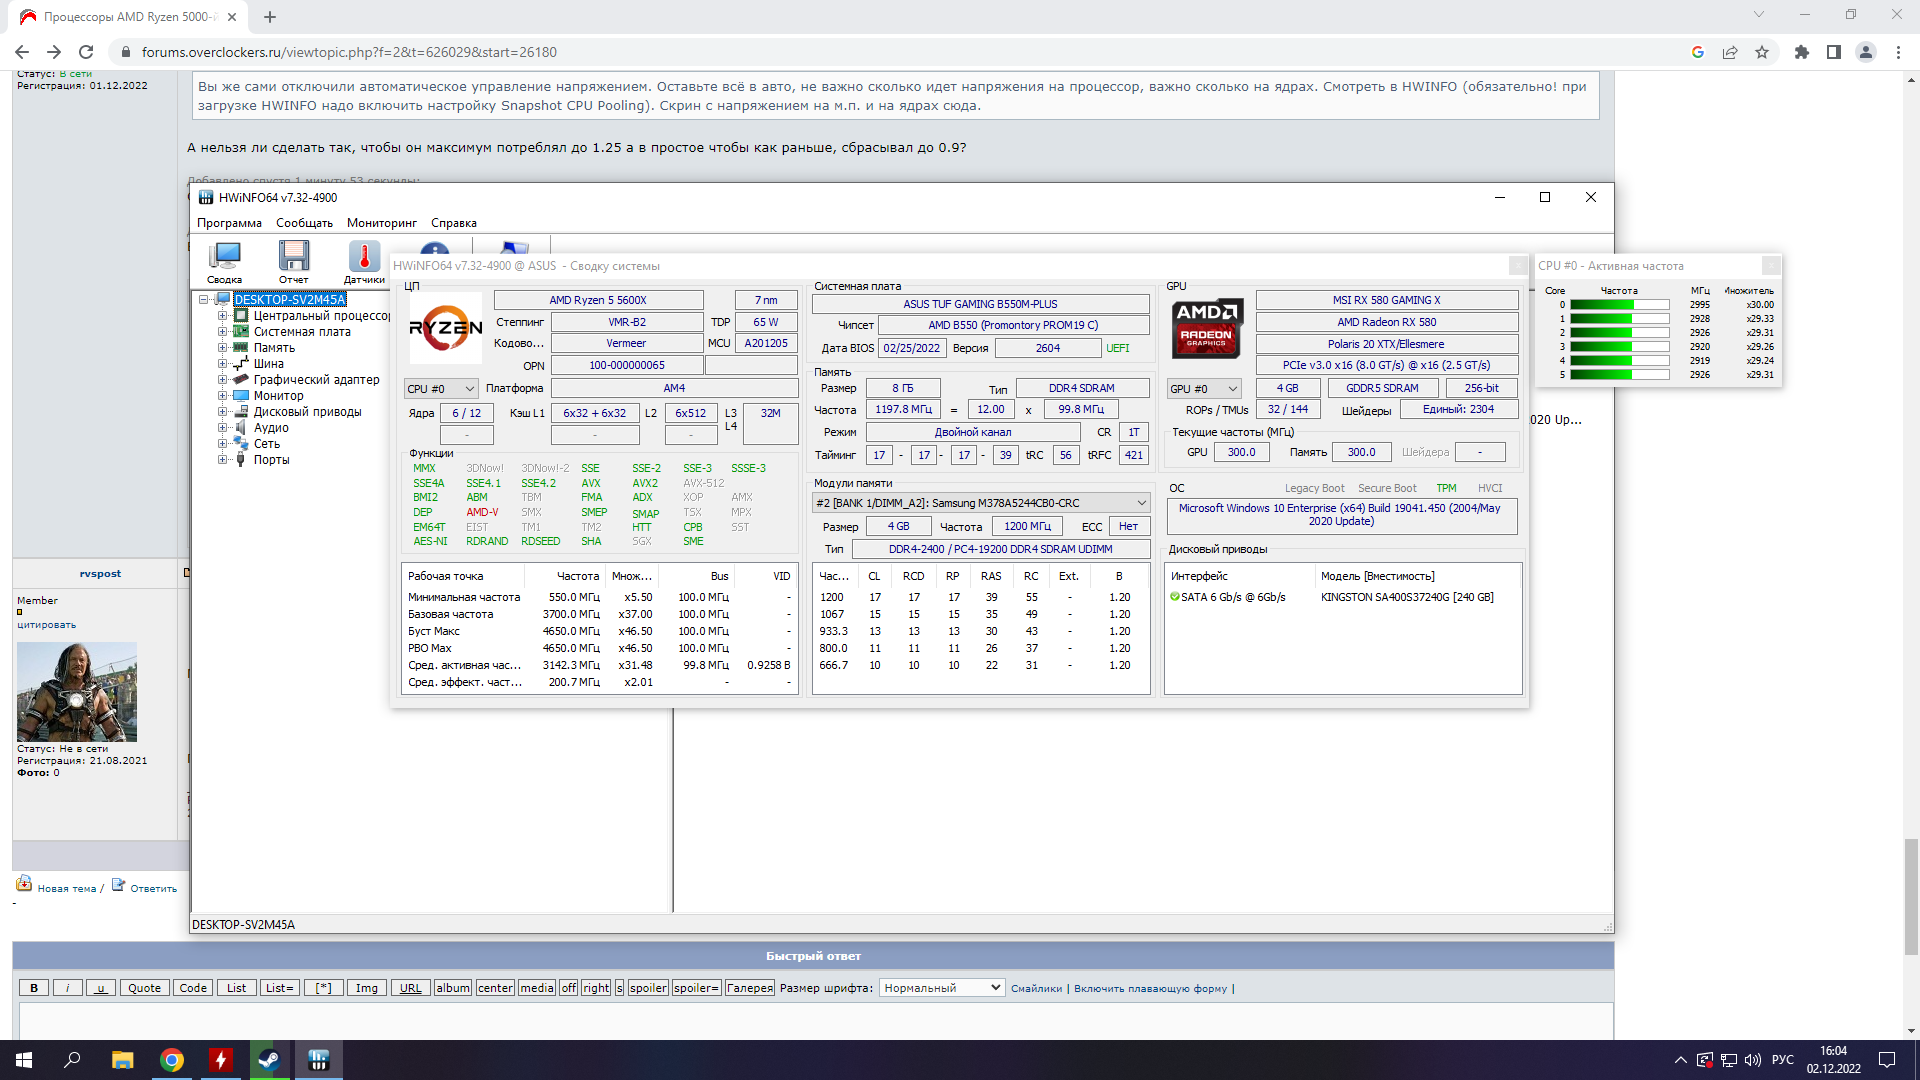Open the Справка menu
1920x1080 pixels.
coord(453,223)
